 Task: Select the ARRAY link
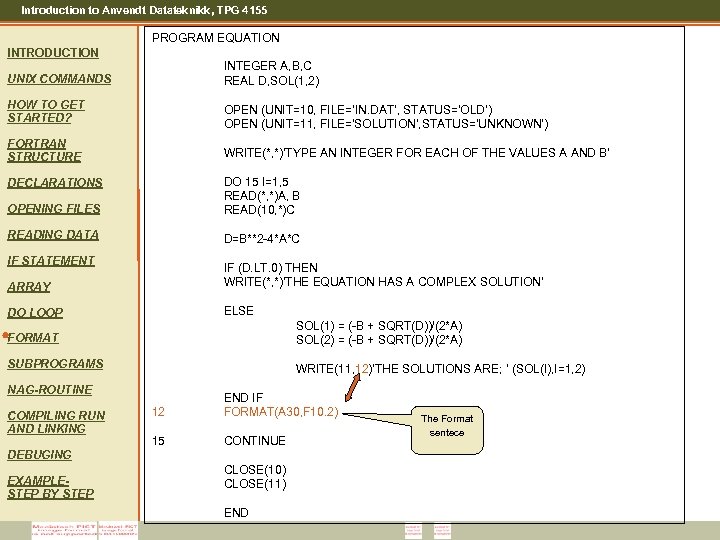click(x=29, y=287)
